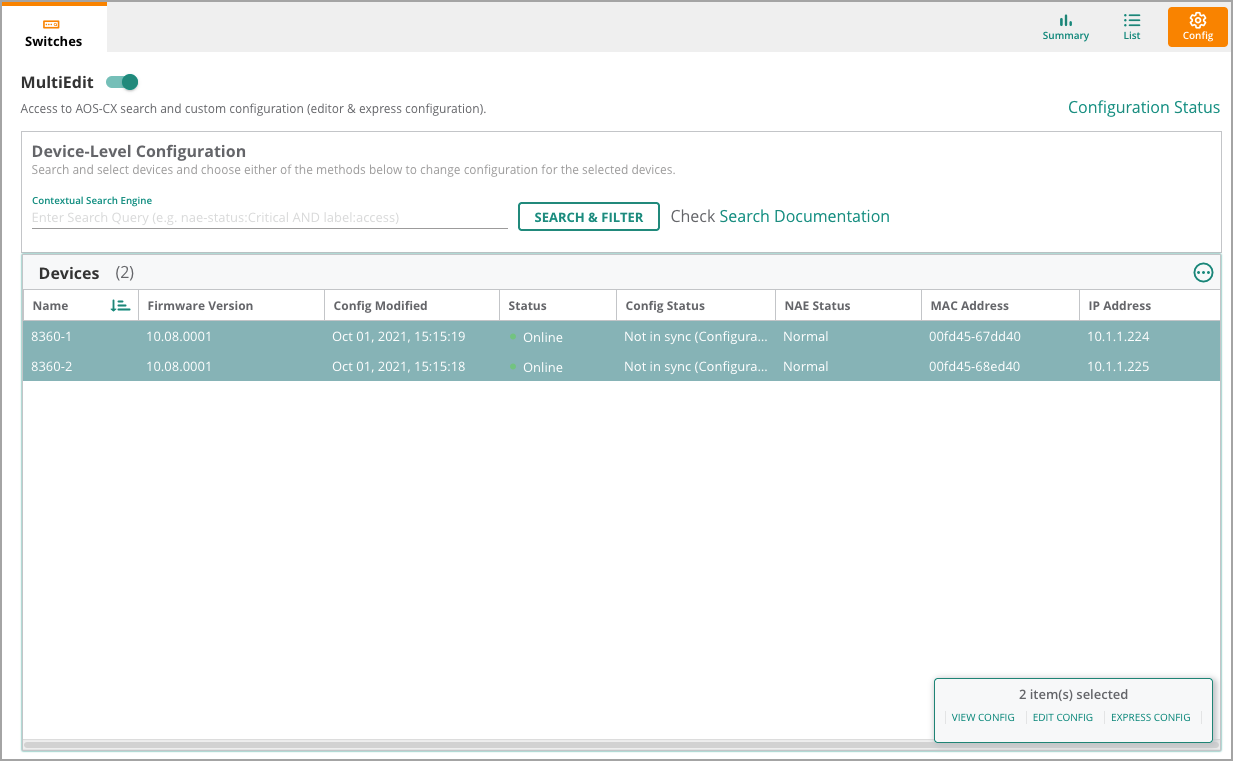The height and width of the screenshot is (761, 1233).
Task: Click View Config for selected devices
Action: (x=982, y=718)
